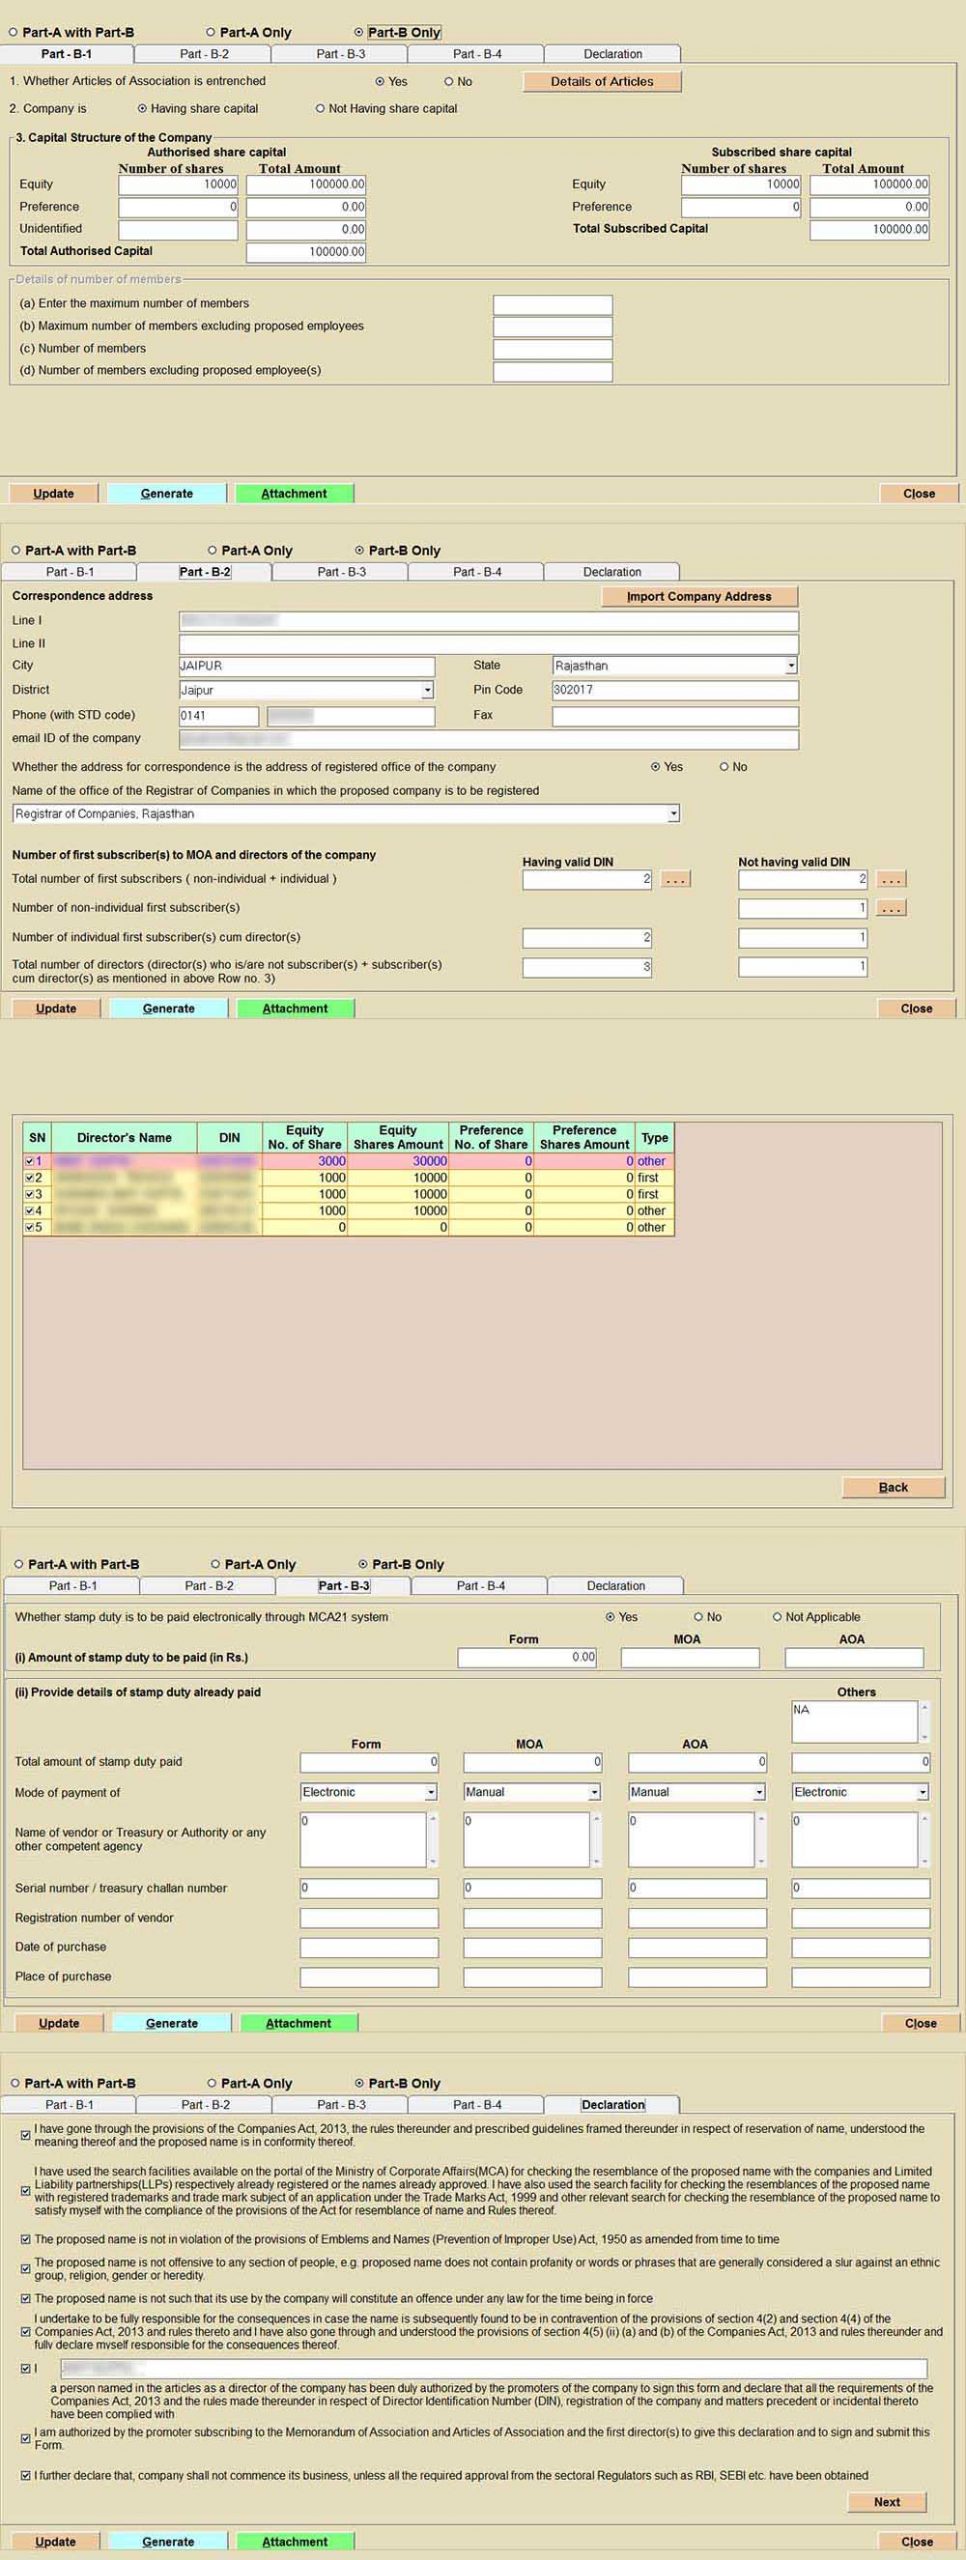Click ellipsis beside Not having valid DIN total subscribers

coord(891,880)
